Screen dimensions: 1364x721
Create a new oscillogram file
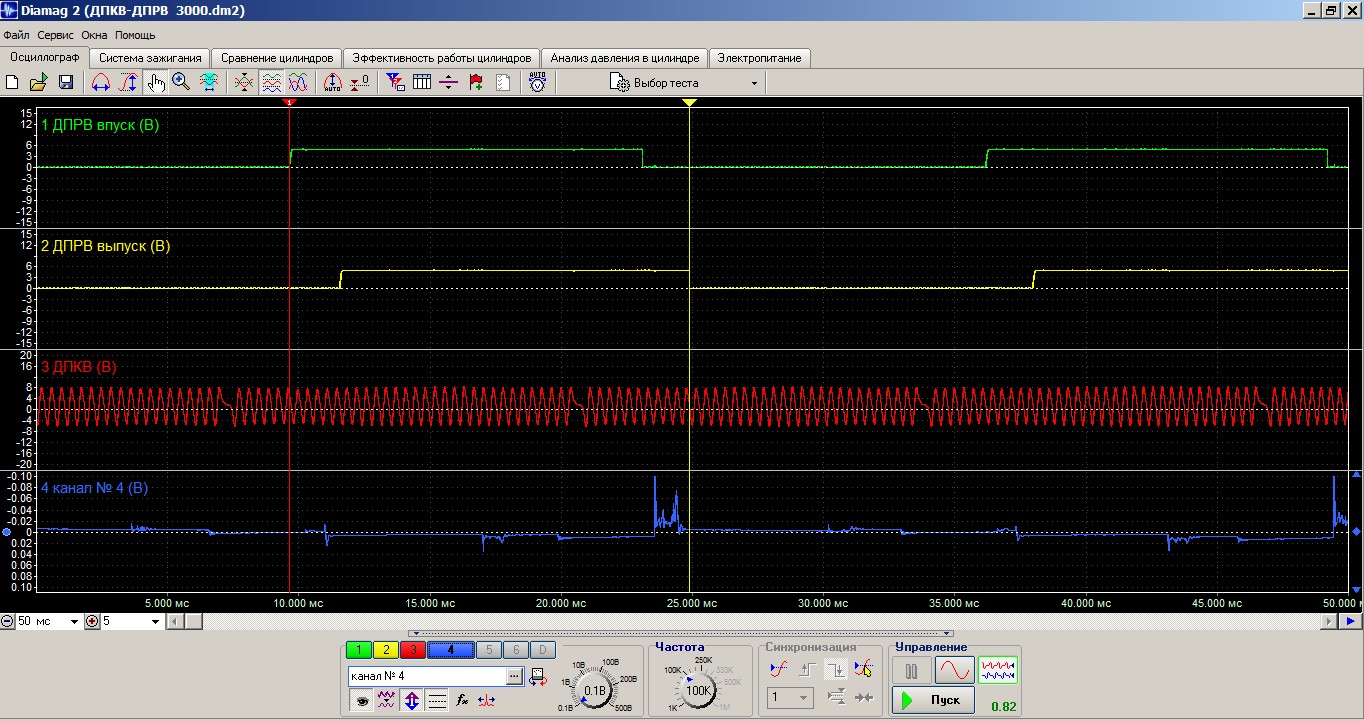14,83
